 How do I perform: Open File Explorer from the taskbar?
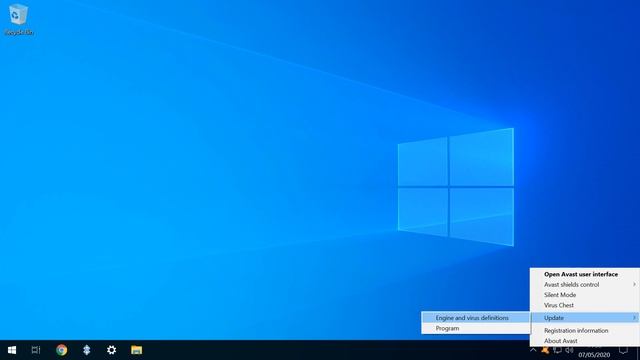pyautogui.click(x=136, y=350)
